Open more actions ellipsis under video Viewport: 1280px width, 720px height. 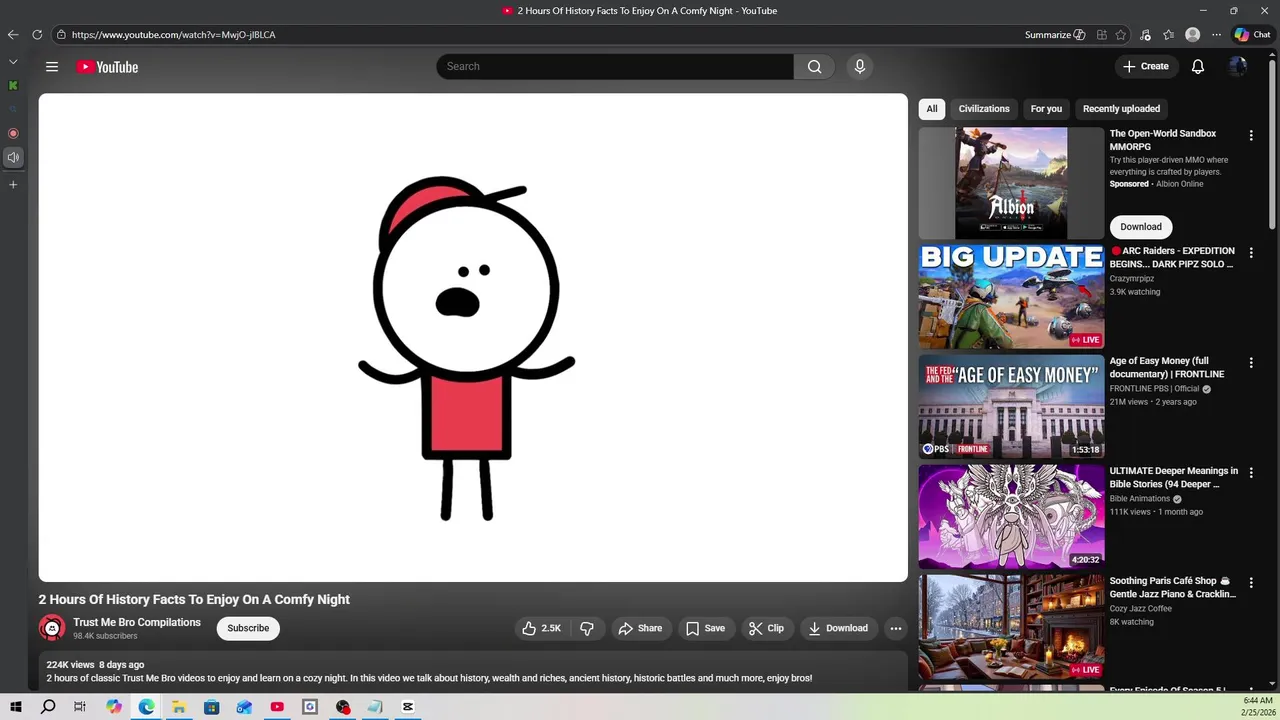coord(896,628)
